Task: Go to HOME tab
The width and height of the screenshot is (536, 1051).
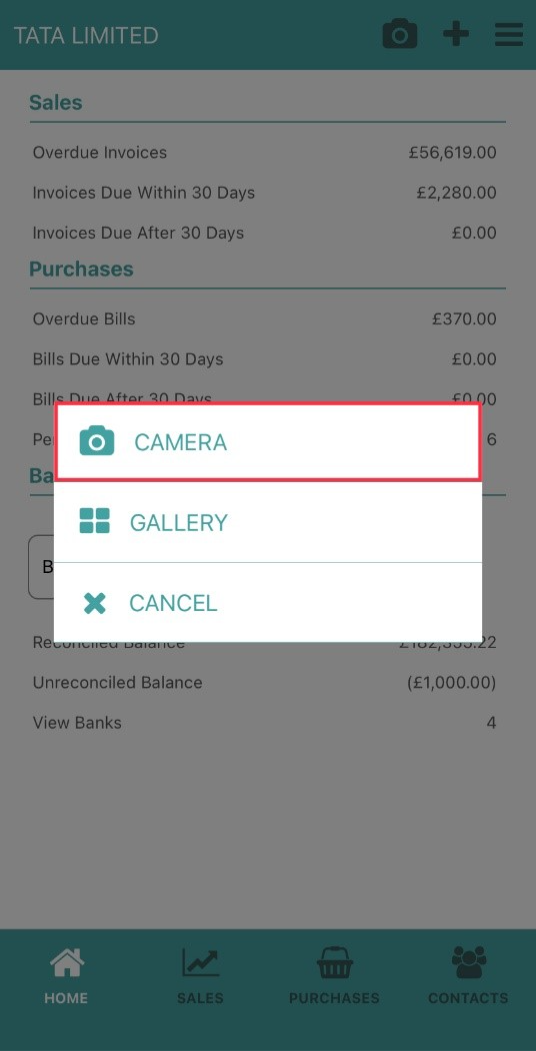Action: coord(66,976)
